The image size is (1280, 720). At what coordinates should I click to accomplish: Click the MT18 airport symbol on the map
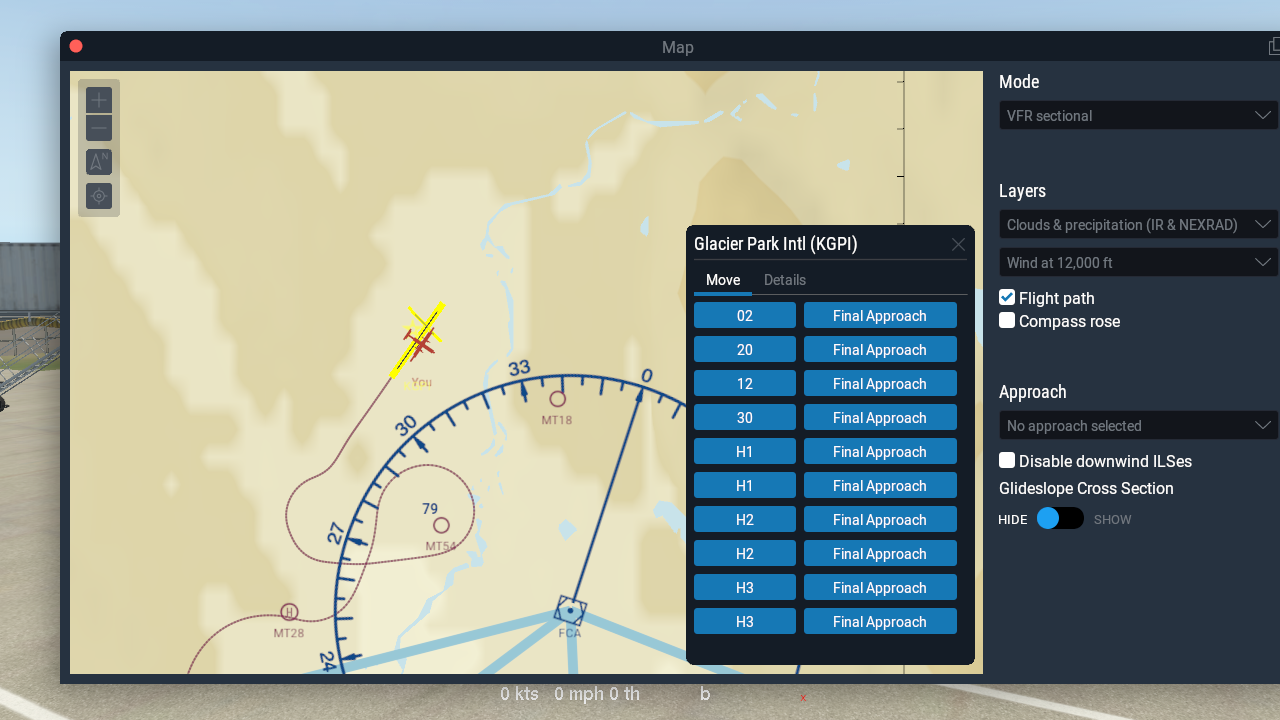(x=557, y=399)
